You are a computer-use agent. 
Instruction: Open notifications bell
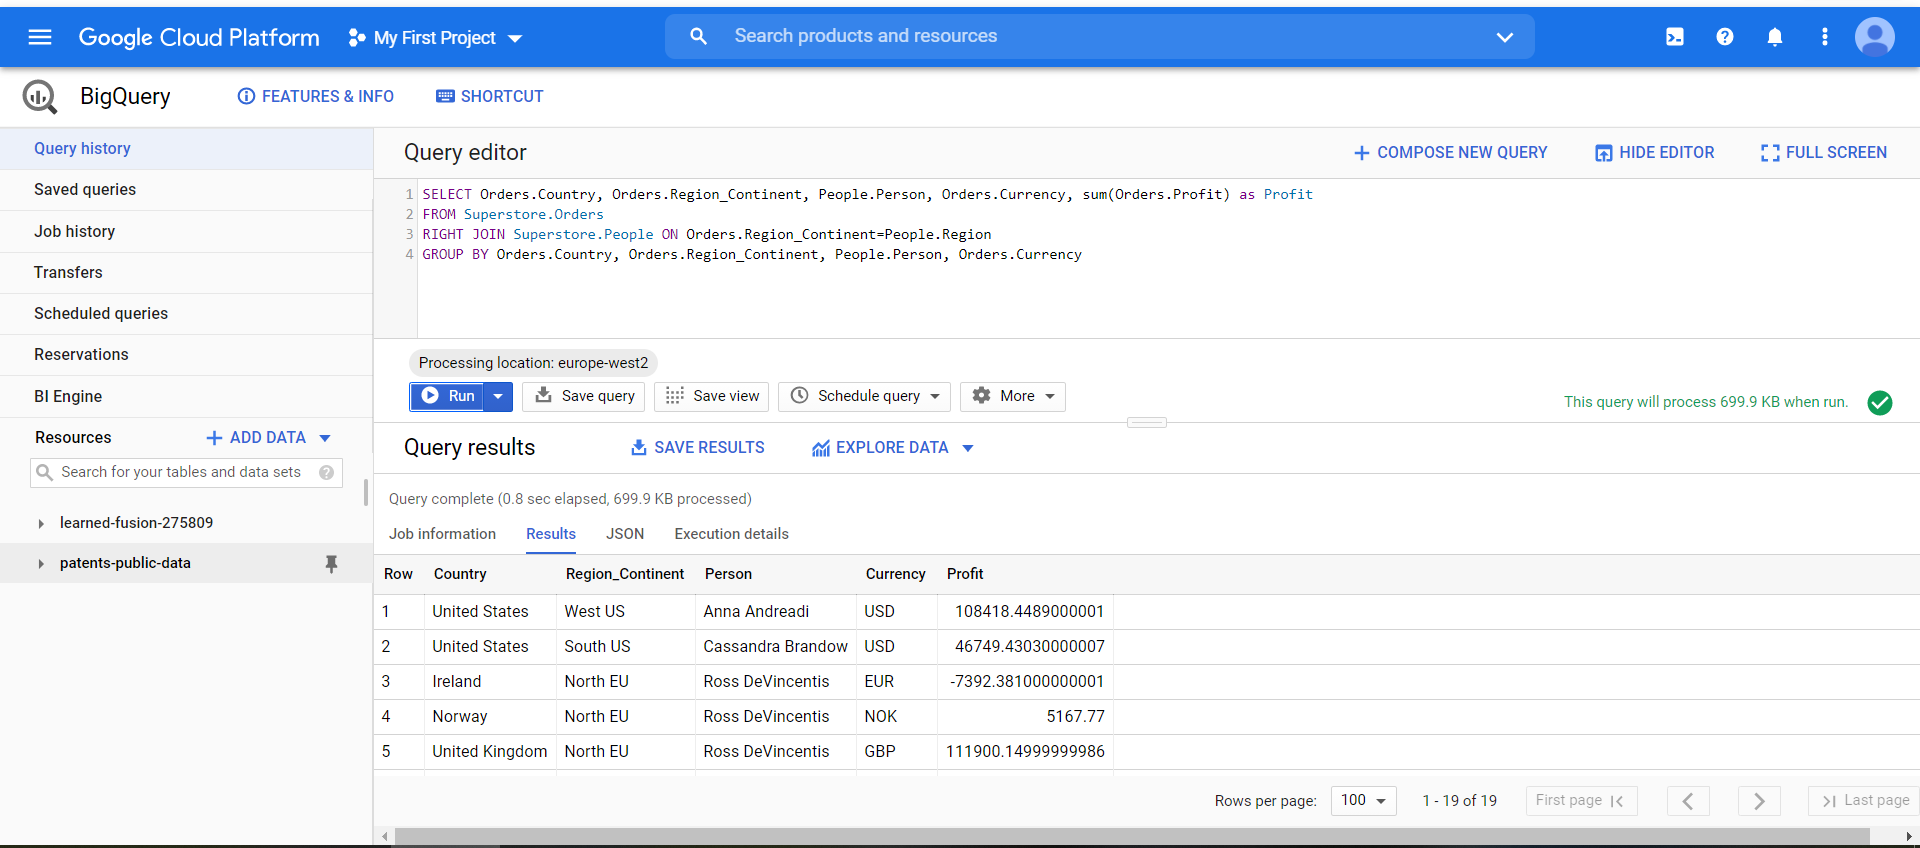pos(1775,37)
